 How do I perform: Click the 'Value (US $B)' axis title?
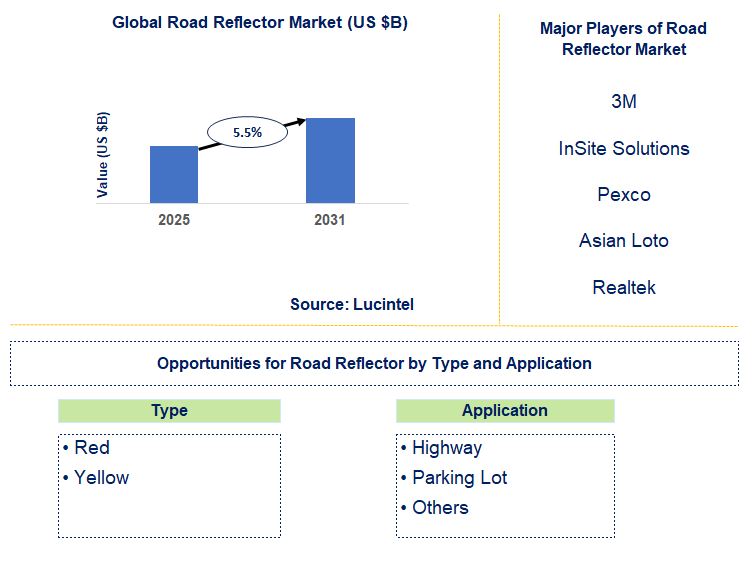coord(102,155)
